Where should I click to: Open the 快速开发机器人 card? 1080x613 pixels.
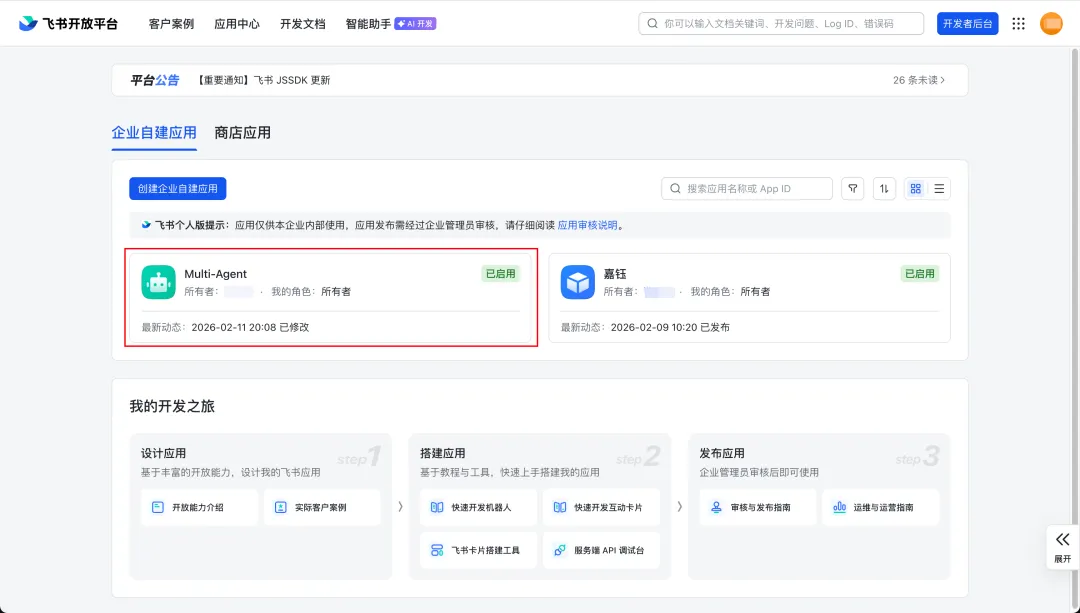[x=478, y=507]
